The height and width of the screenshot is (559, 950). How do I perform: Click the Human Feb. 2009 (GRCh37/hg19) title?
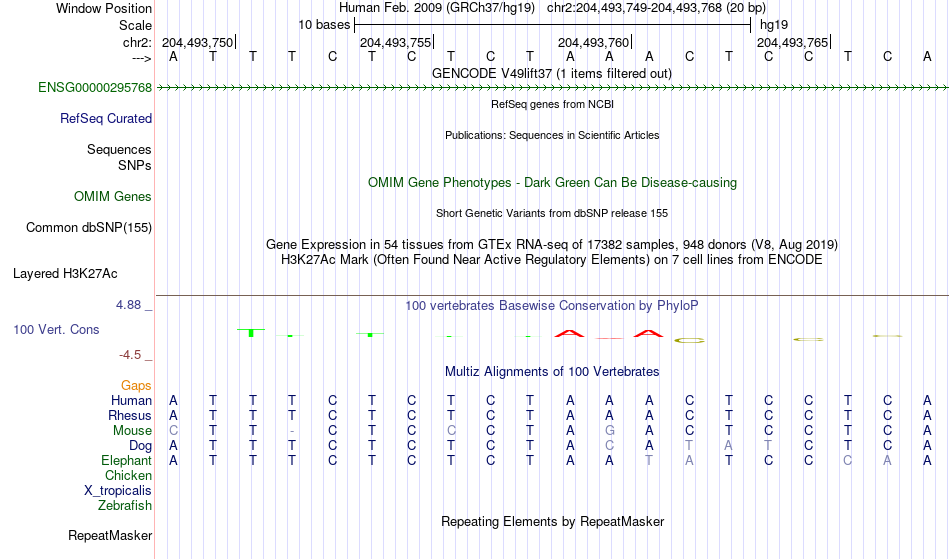click(x=436, y=8)
